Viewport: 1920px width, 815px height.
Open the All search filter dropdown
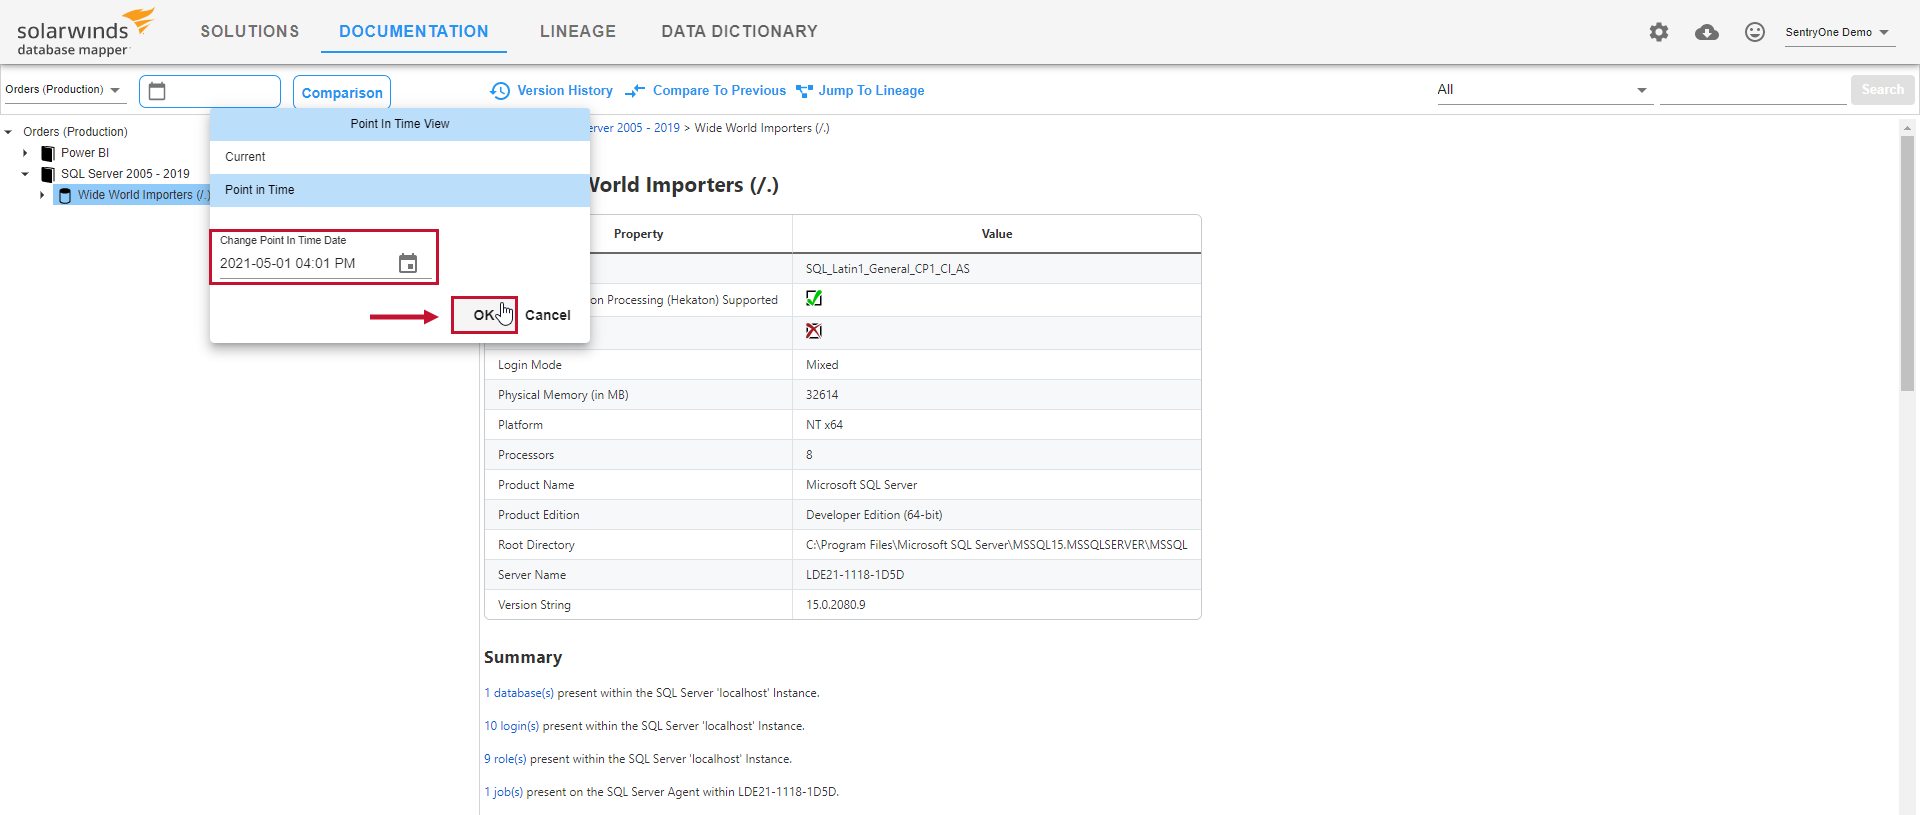pyautogui.click(x=1543, y=90)
